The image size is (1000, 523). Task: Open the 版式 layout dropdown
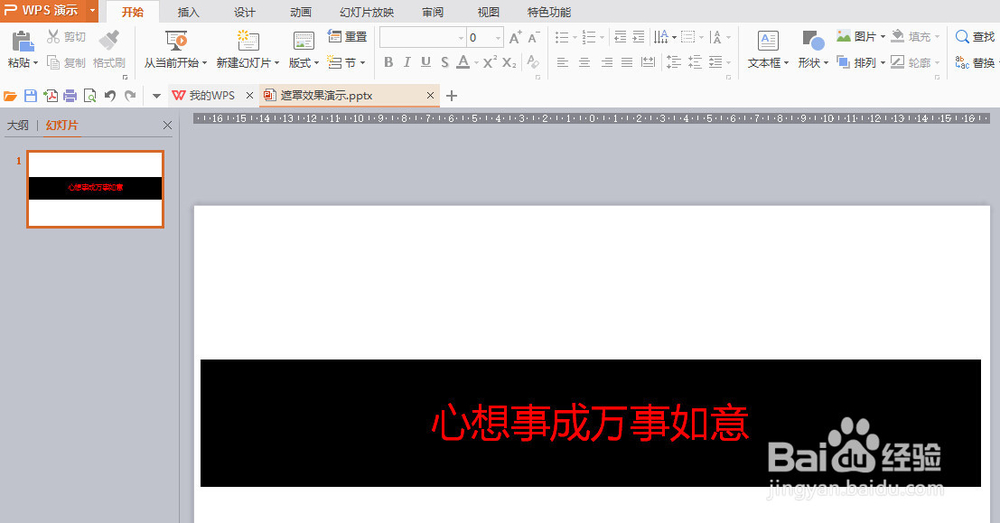[304, 63]
